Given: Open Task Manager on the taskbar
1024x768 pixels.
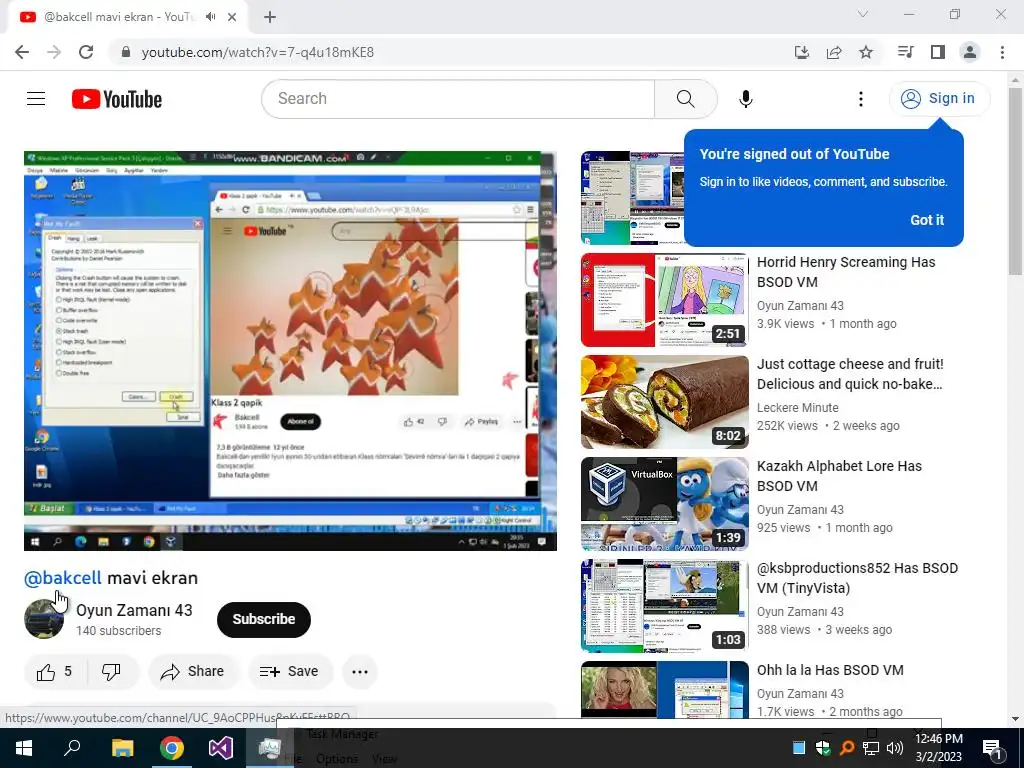Looking at the screenshot, I should coord(270,748).
